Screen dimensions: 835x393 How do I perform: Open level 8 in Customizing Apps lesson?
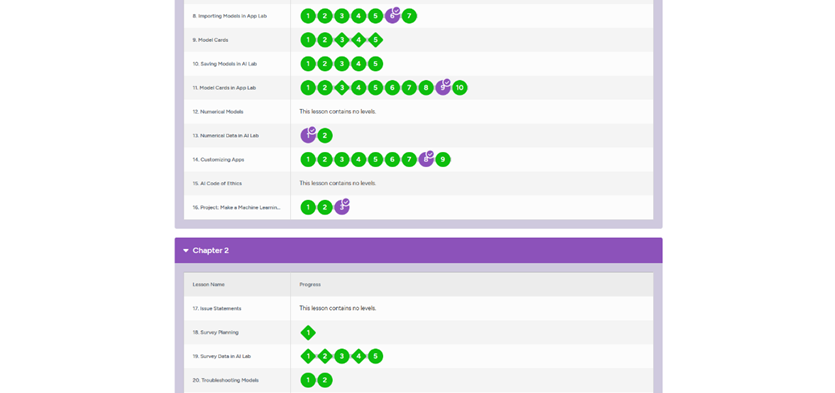pos(426,159)
